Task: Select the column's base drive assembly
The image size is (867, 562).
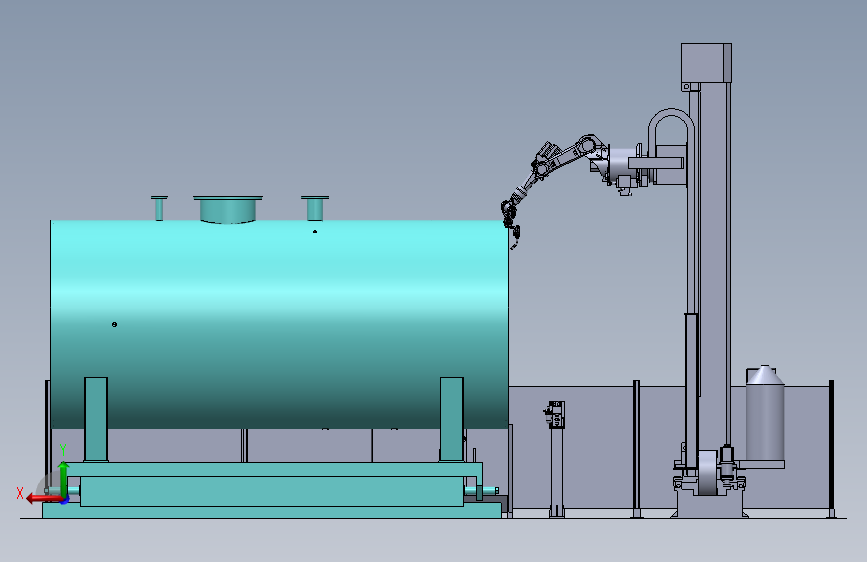Action: point(709,482)
